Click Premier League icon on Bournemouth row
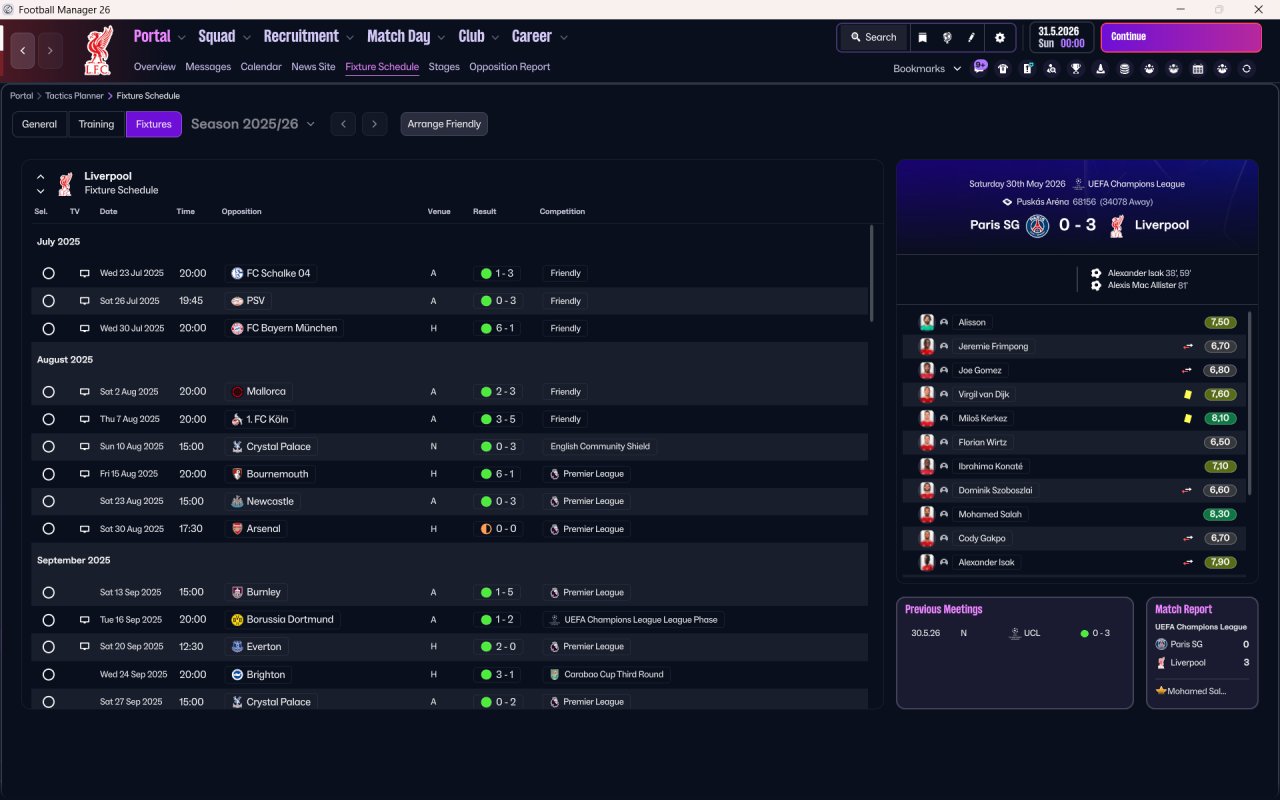 pyautogui.click(x=553, y=474)
